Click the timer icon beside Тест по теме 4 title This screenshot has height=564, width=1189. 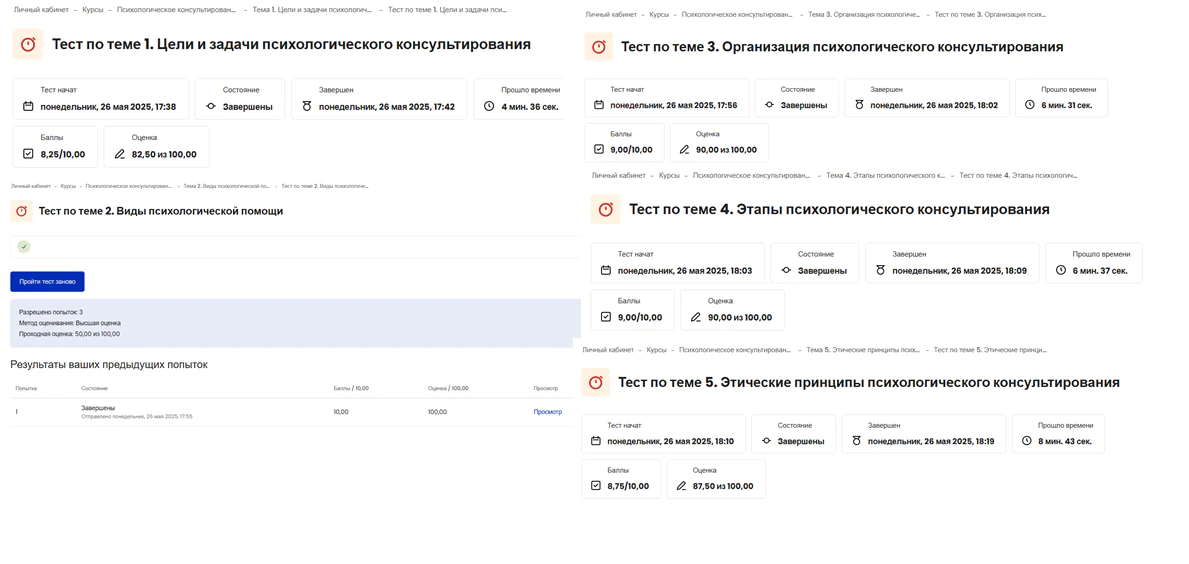coord(606,209)
